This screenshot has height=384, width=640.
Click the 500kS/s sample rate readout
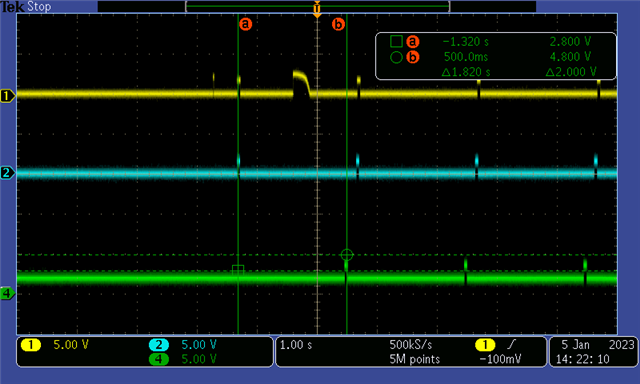coord(411,345)
